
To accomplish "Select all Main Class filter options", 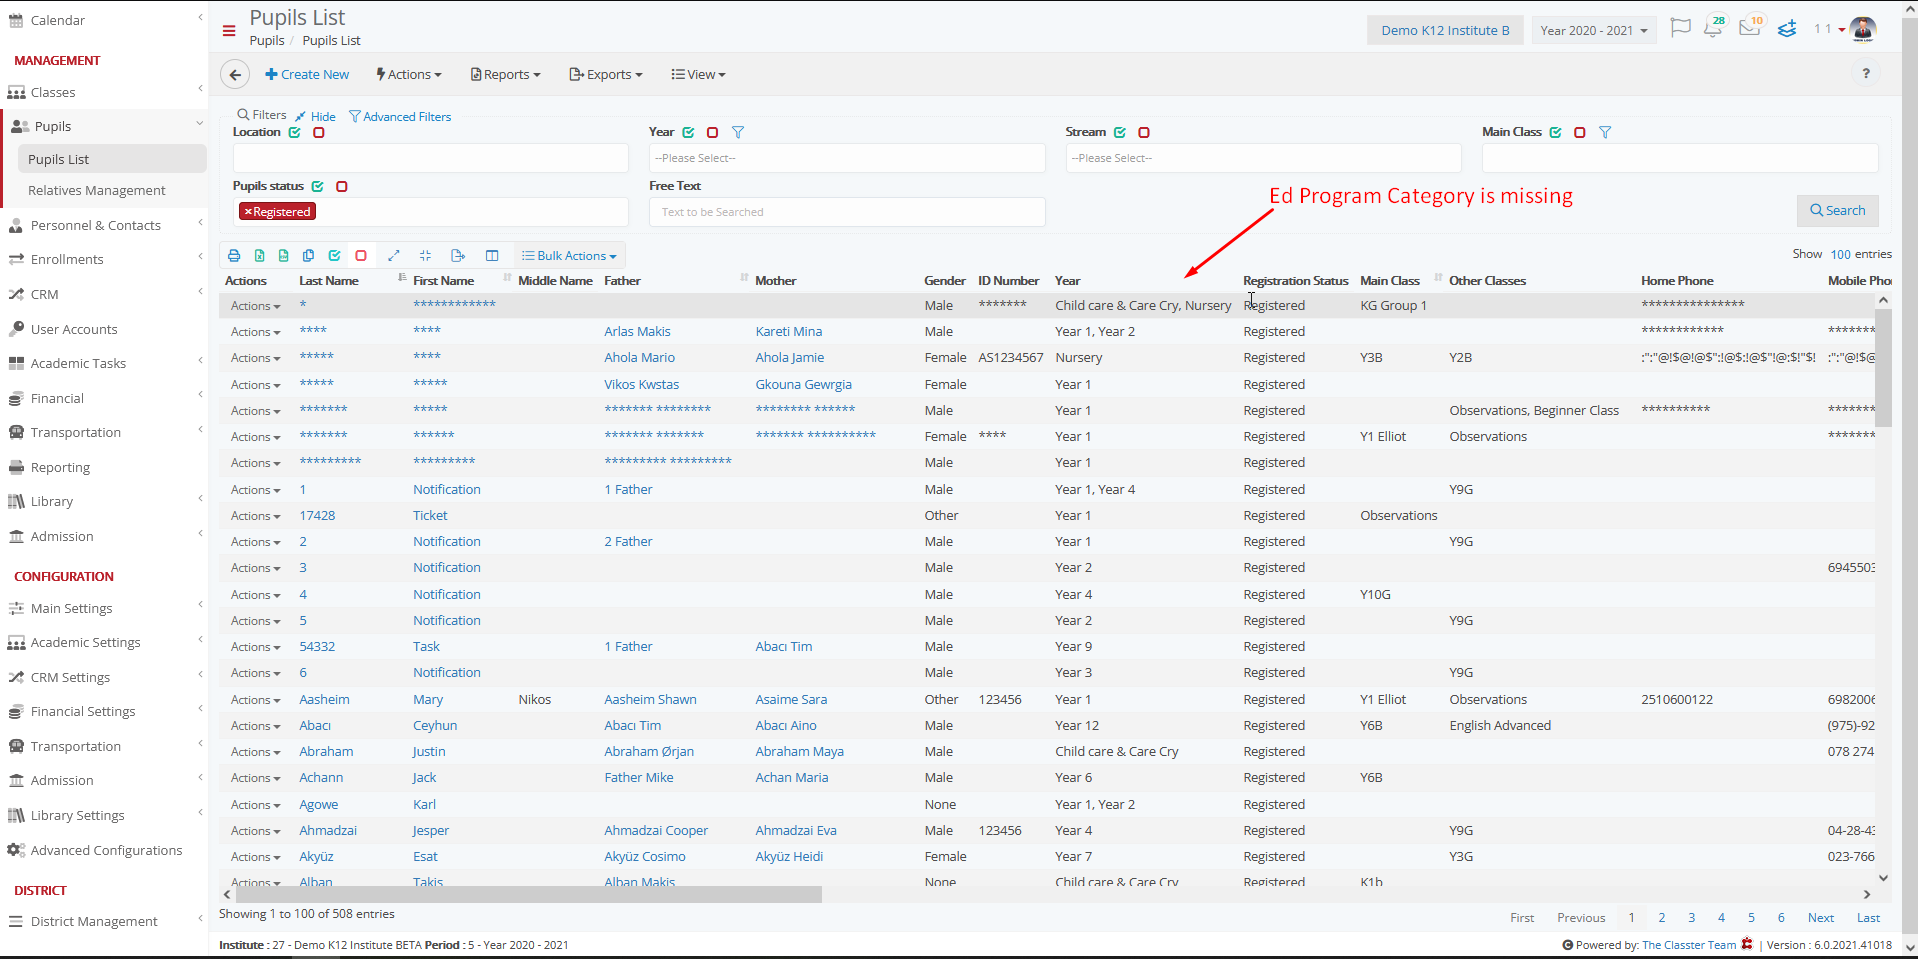I will coord(1556,132).
